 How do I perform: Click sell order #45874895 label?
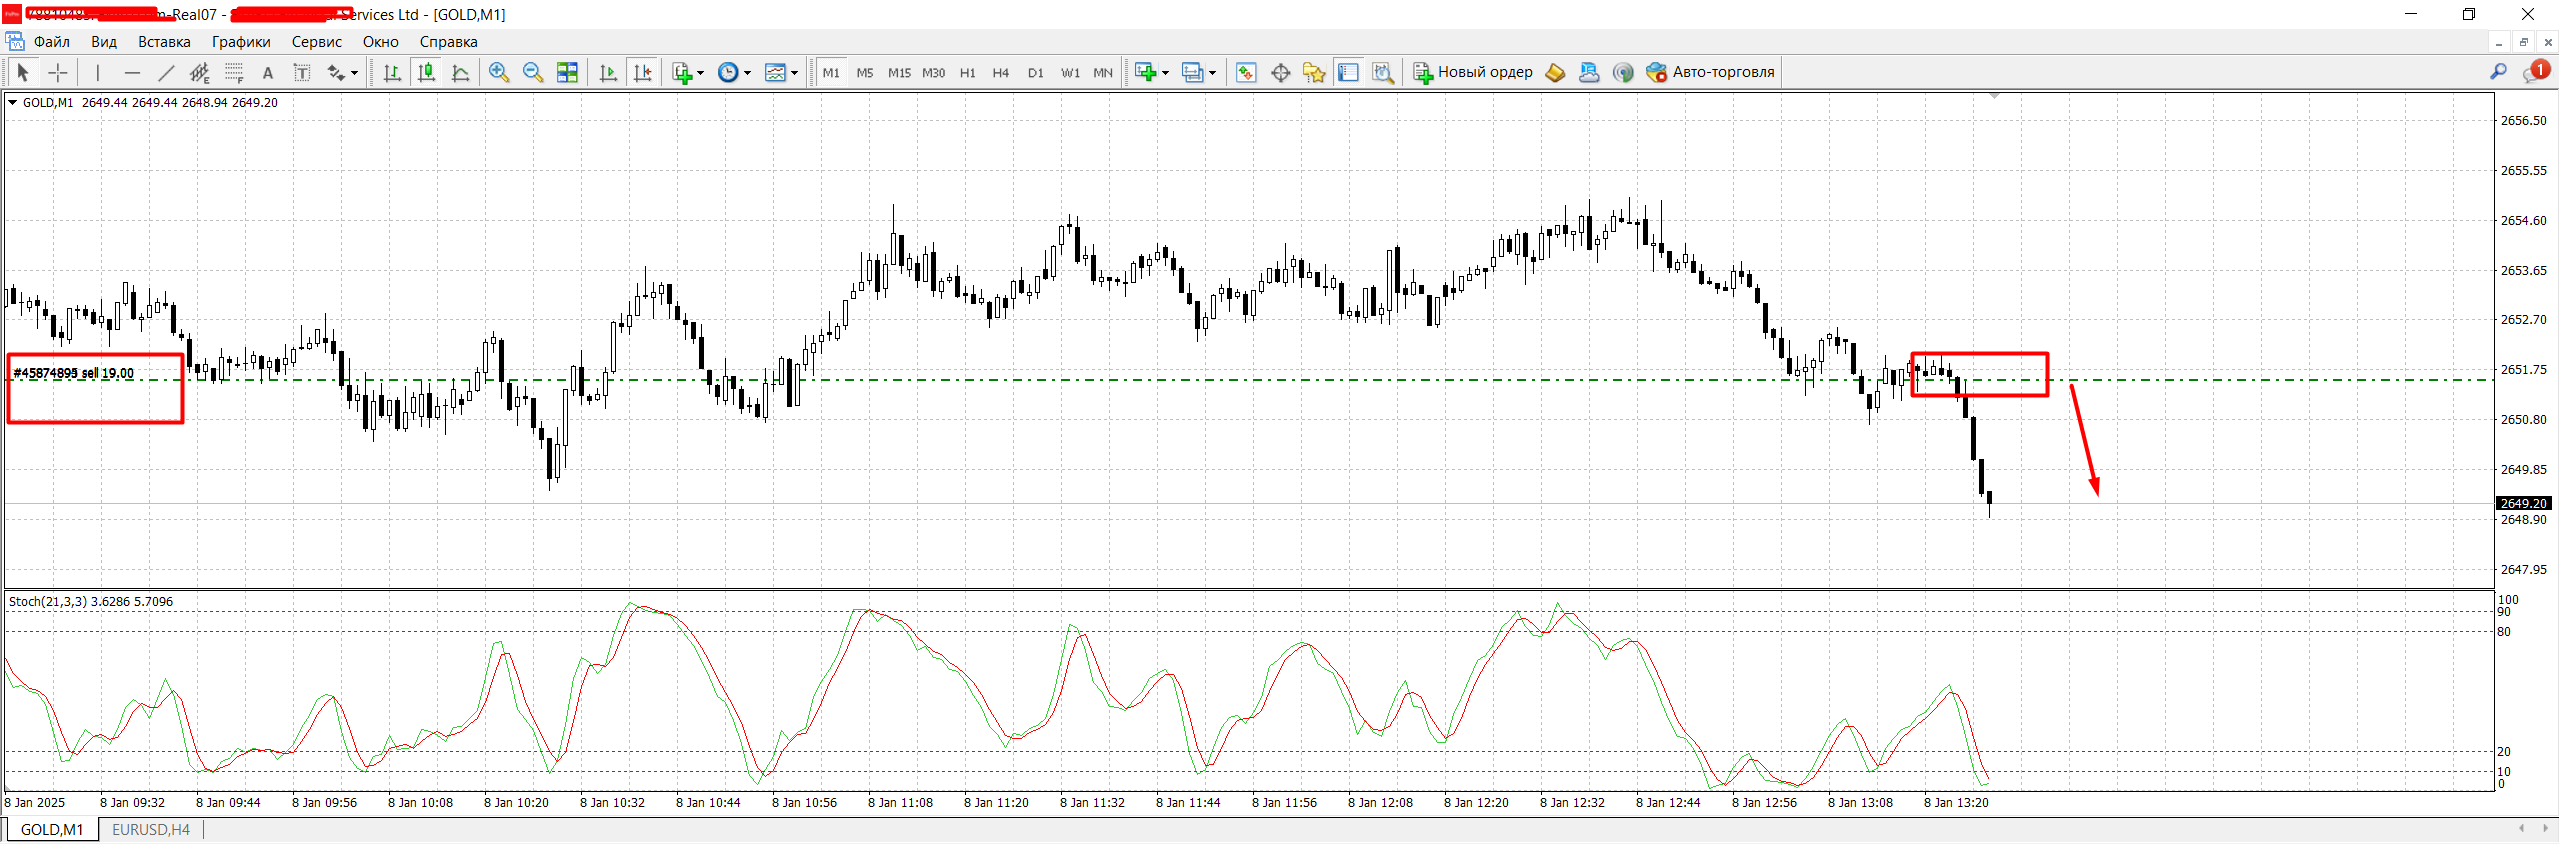[x=74, y=373]
